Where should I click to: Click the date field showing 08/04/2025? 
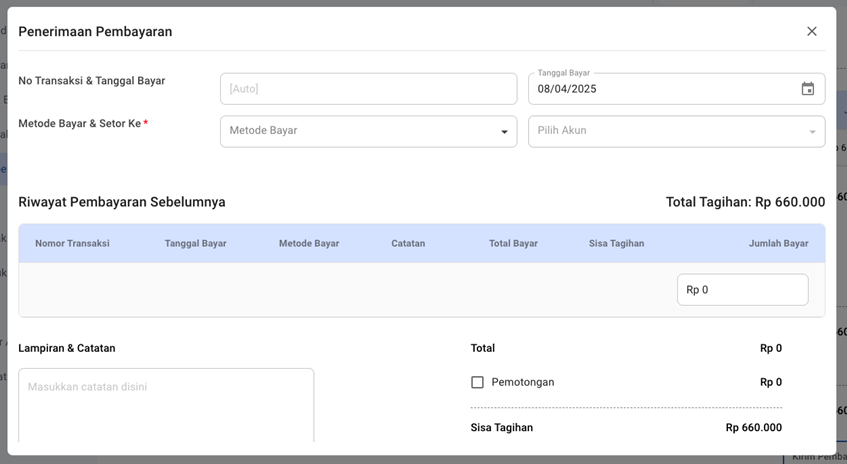point(660,89)
